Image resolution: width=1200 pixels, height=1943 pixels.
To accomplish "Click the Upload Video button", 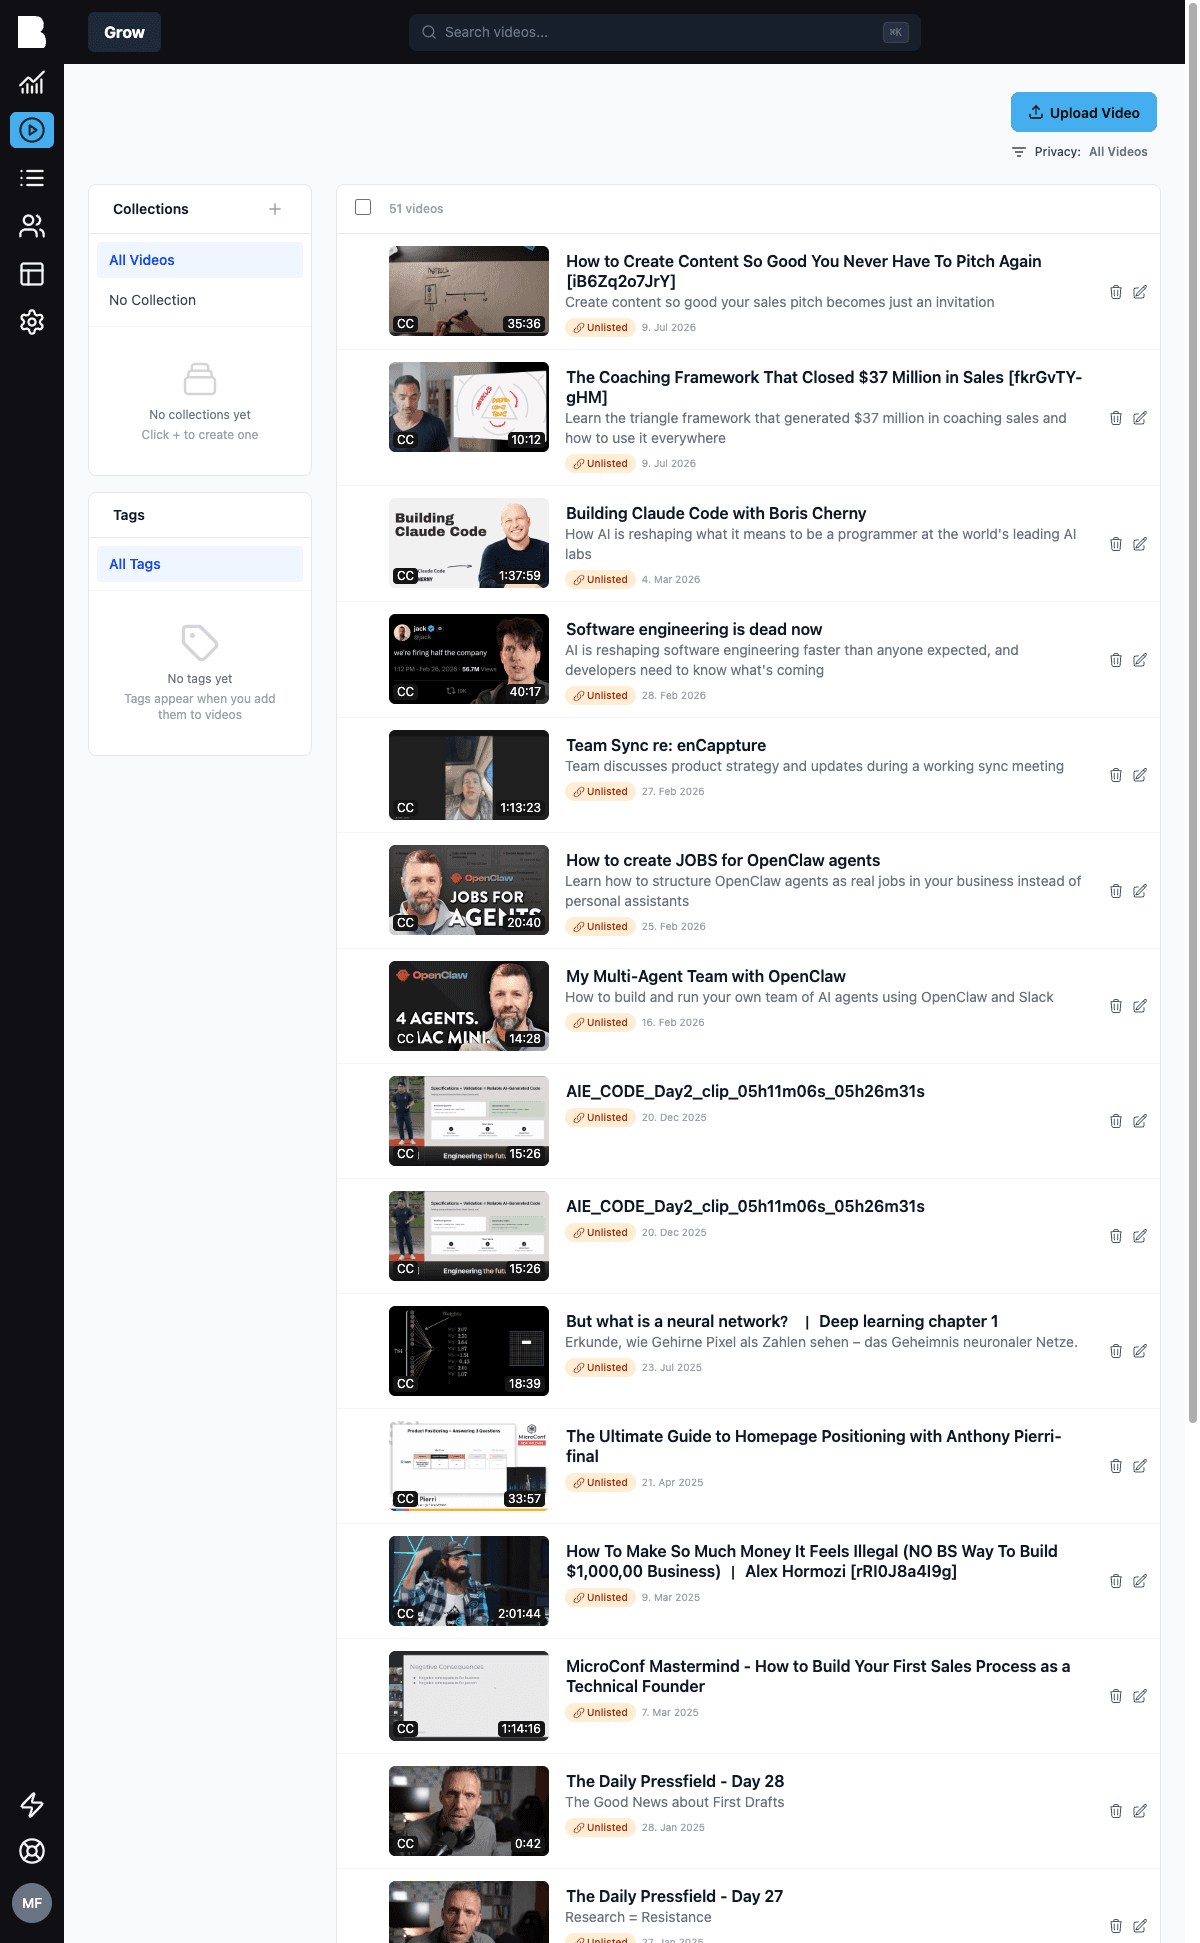I will click(1084, 112).
